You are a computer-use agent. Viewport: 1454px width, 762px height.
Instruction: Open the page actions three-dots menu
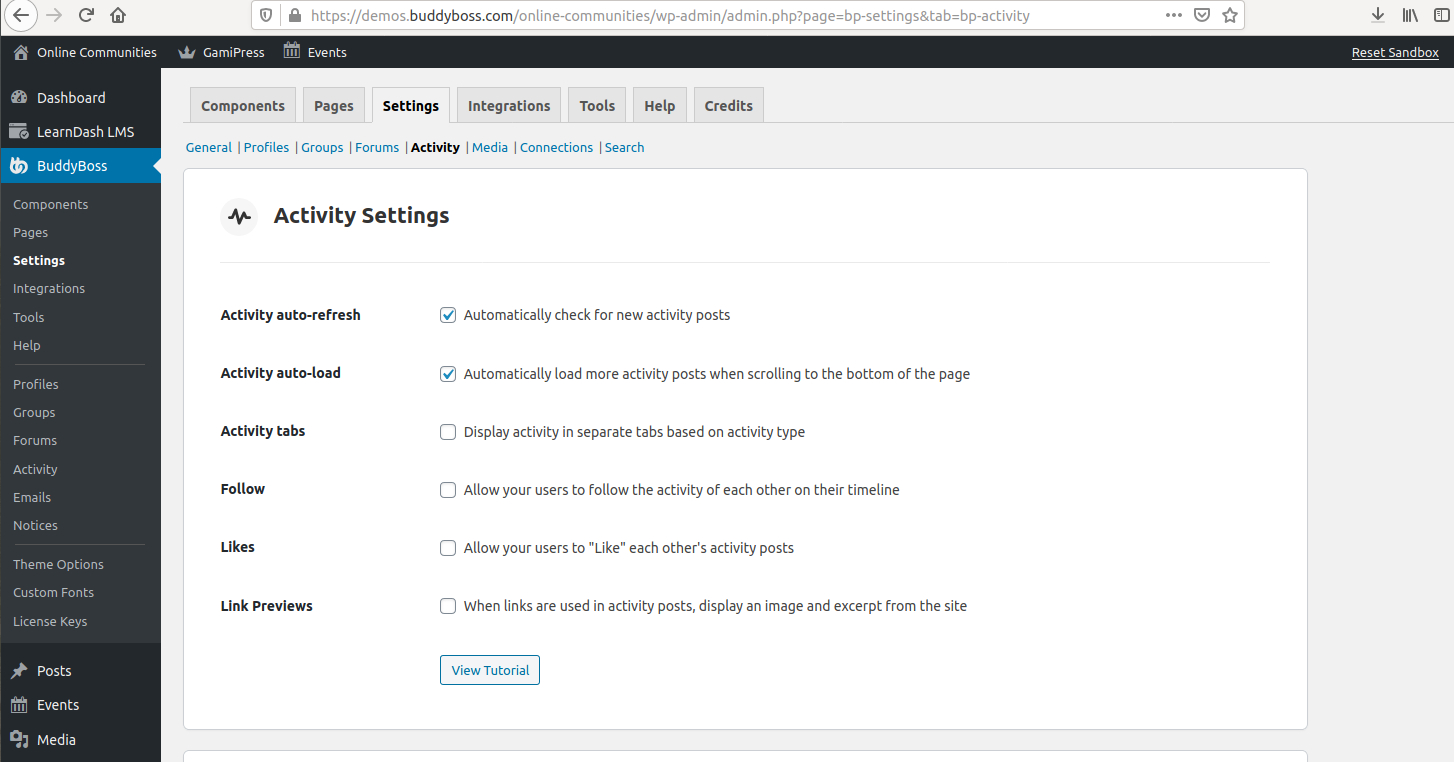click(1174, 15)
